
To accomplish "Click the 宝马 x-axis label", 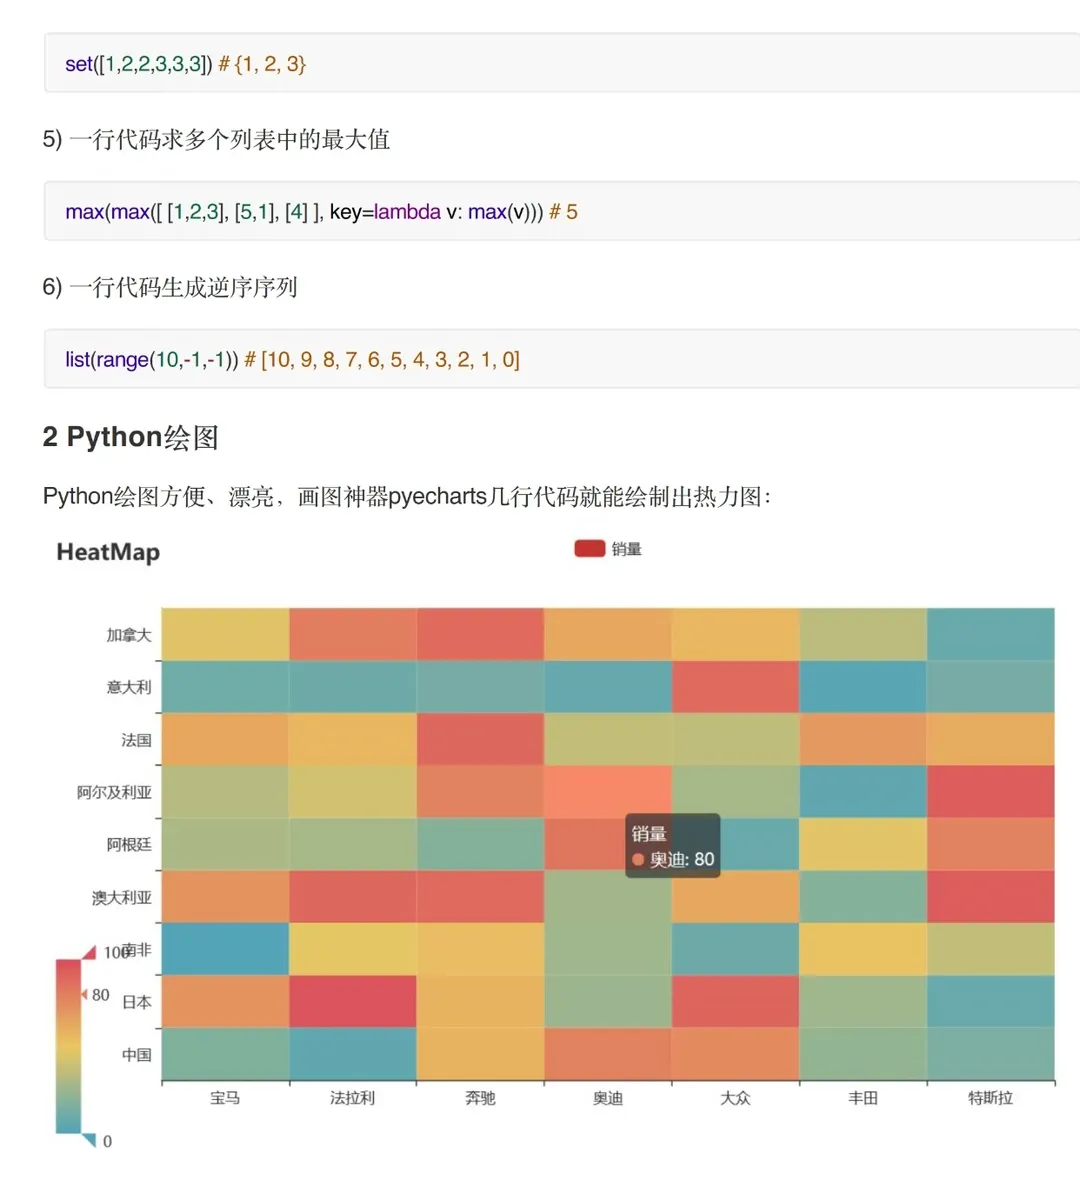I will click(x=225, y=1098).
